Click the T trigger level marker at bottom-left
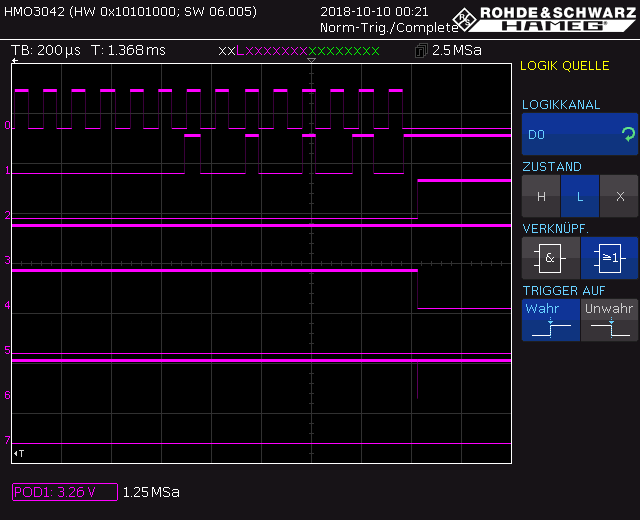This screenshot has width=640, height=520. (19, 453)
